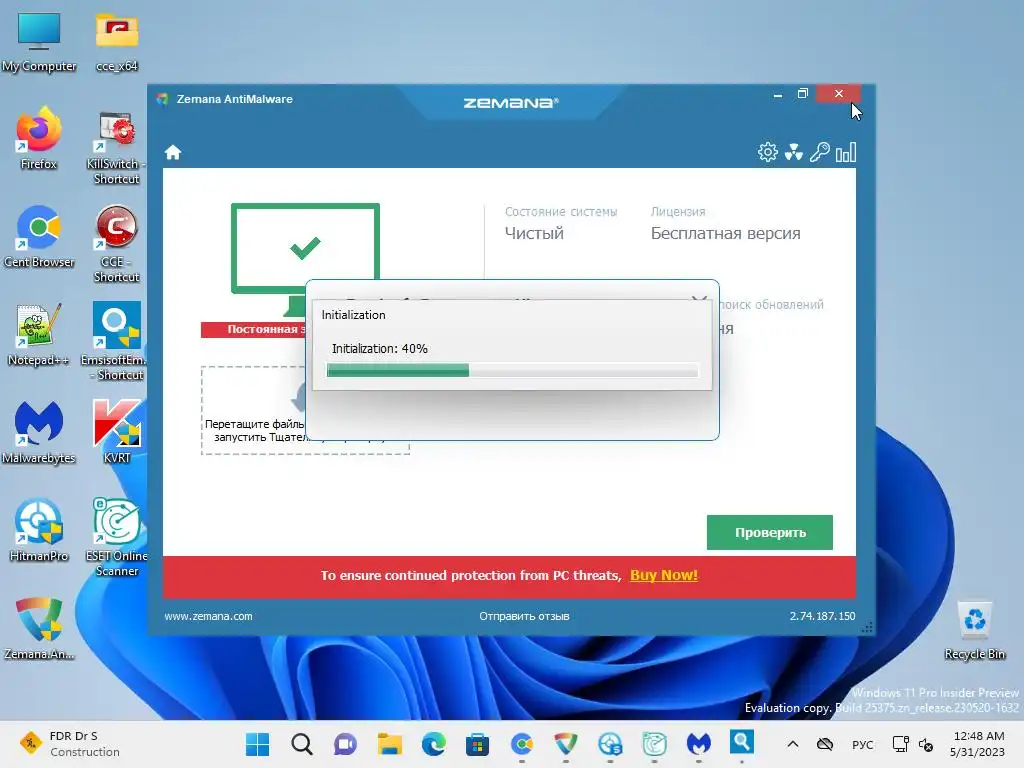Launch HitmanPro desktop icon

pyautogui.click(x=39, y=530)
